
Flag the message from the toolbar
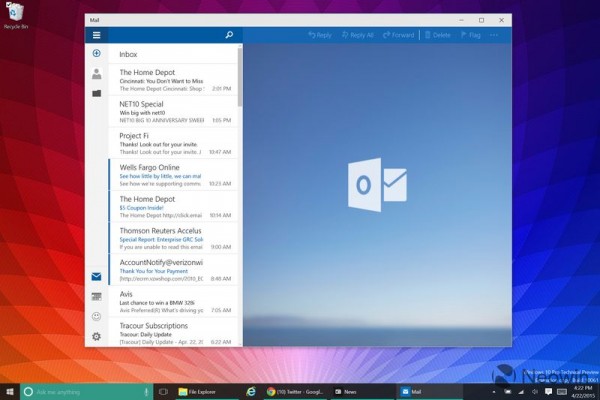click(469, 35)
